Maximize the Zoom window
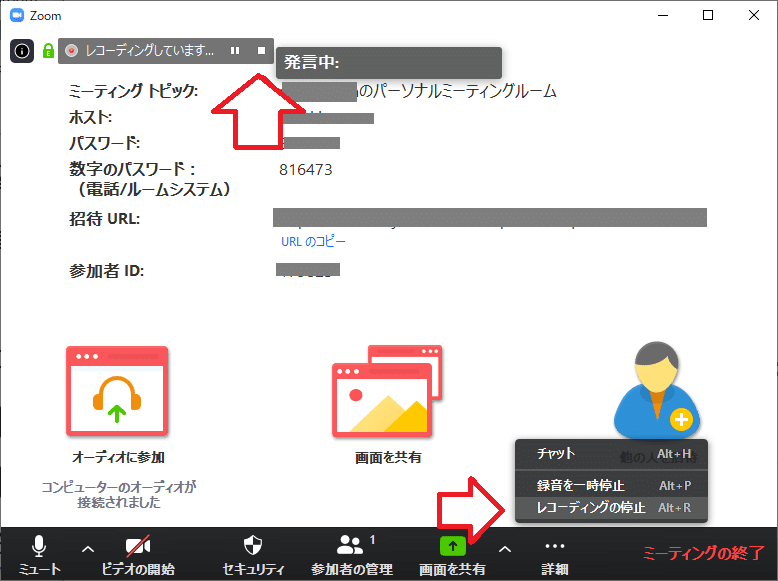This screenshot has height=581, width=778. click(x=708, y=15)
